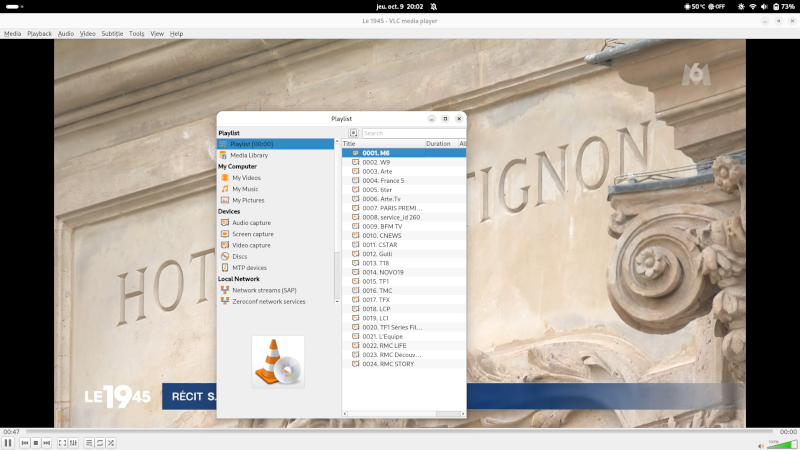
Task: Select channel 0004. France 5
Action: (404, 181)
